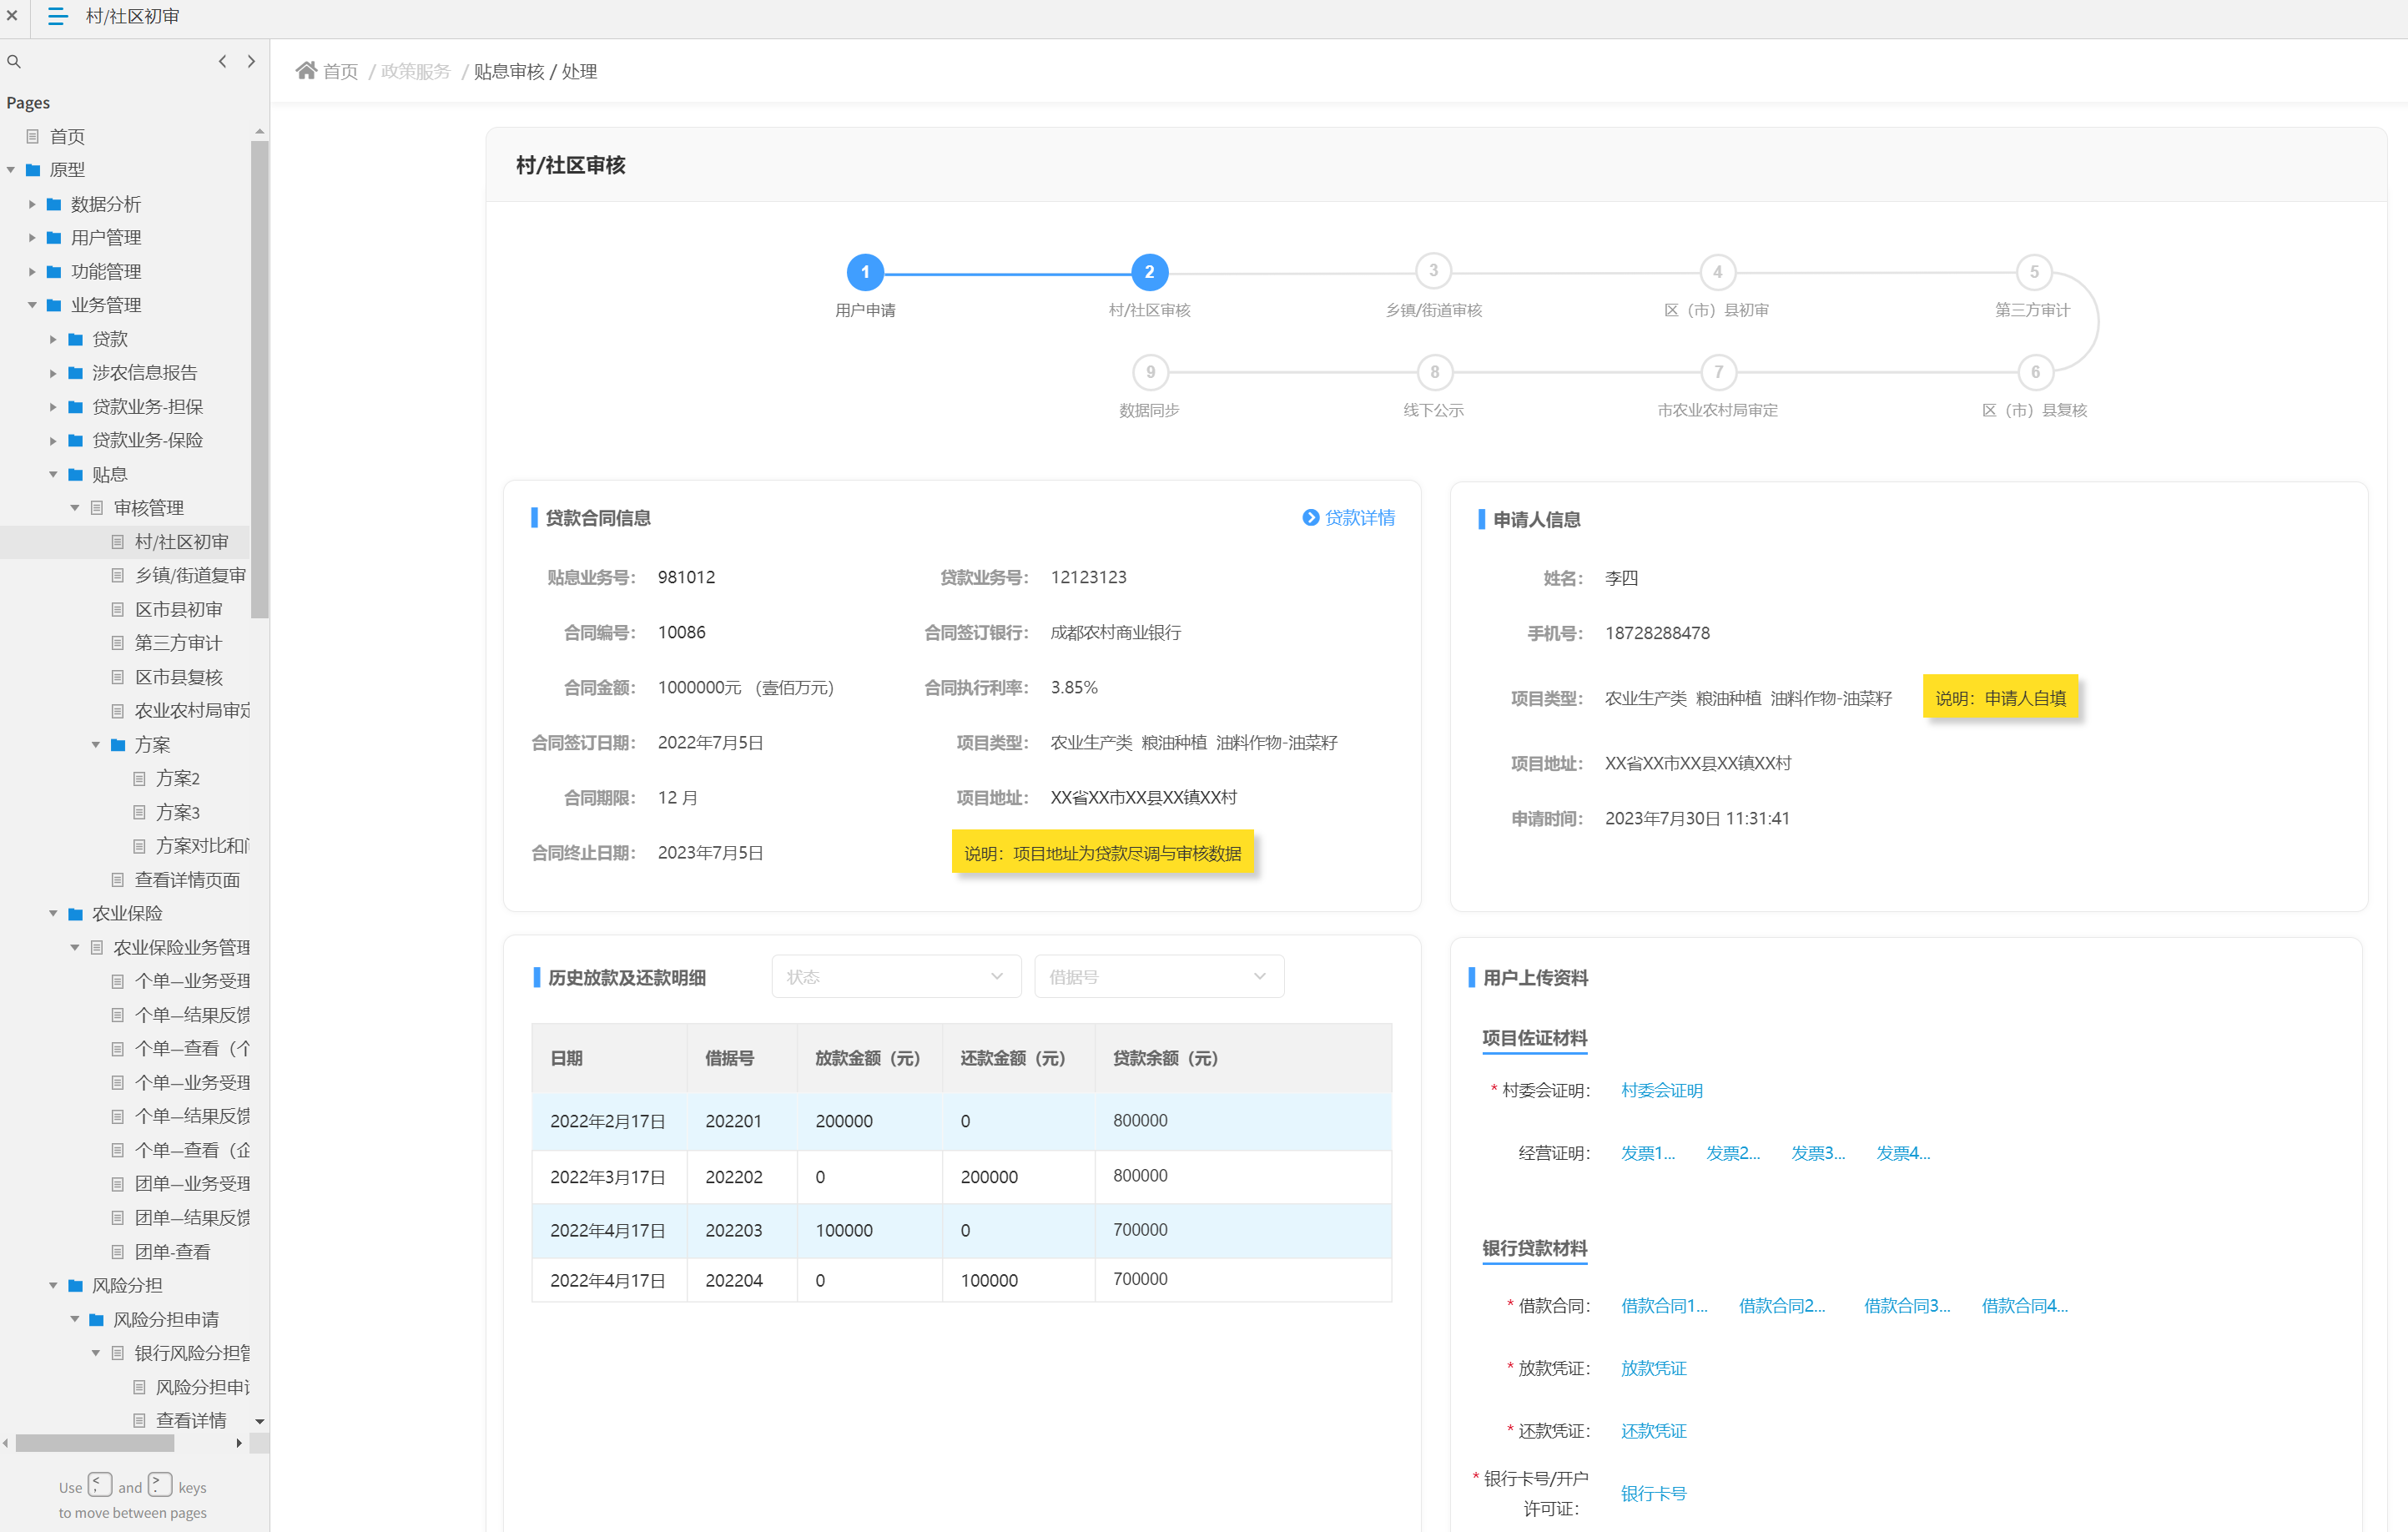Click the page icon of 查看详情页面
Viewport: 2408px width, 1532px height.
pyautogui.click(x=117, y=880)
